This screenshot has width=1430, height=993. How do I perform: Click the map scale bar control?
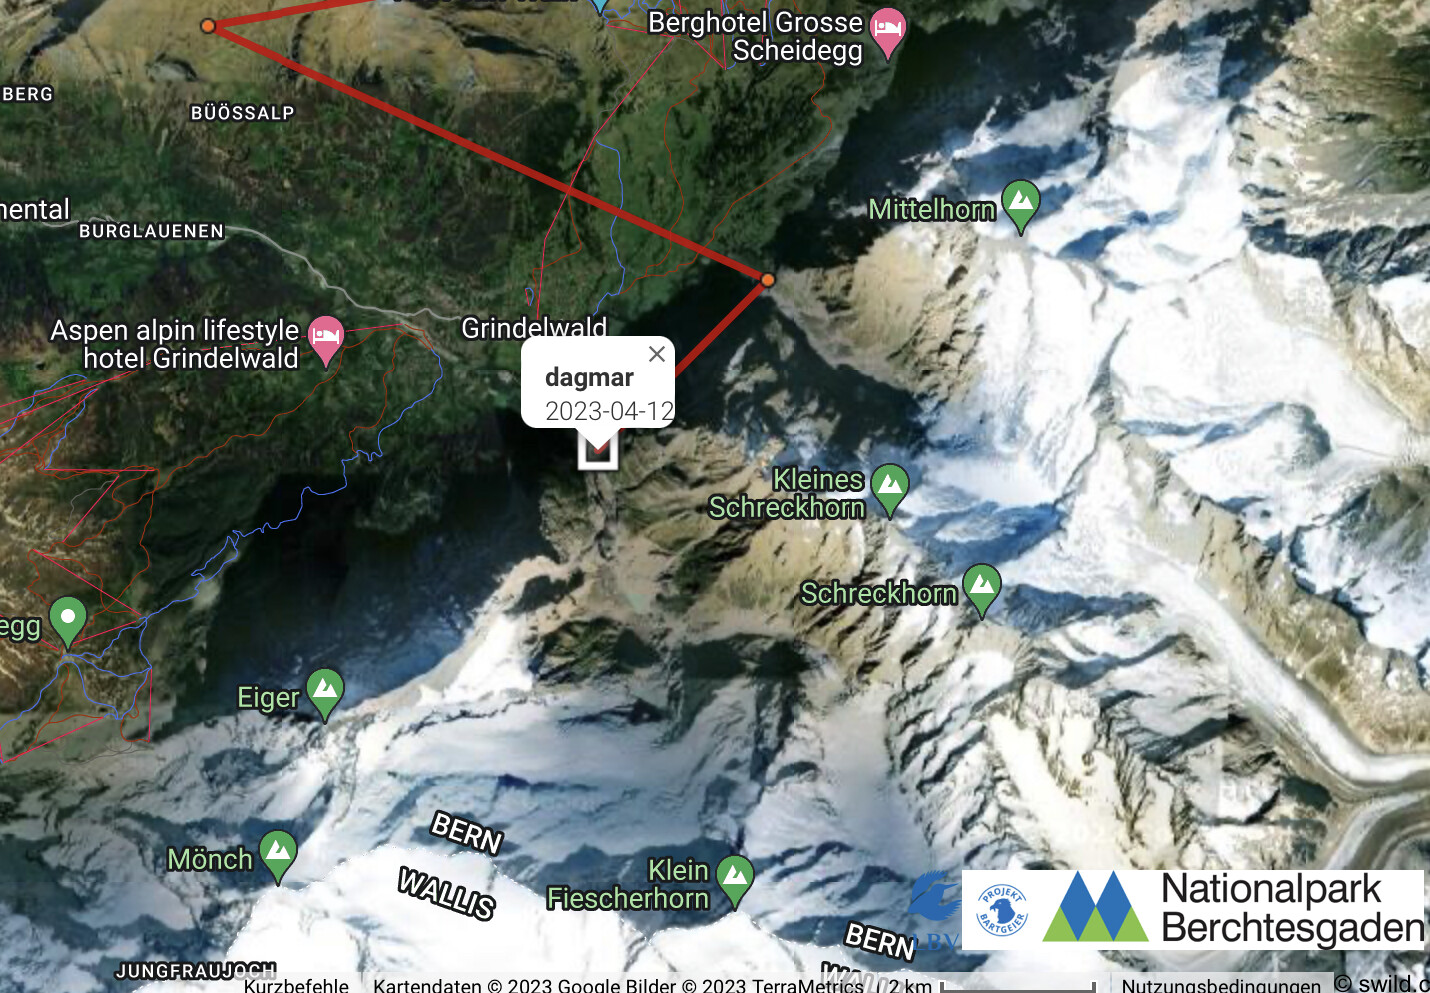point(991,985)
